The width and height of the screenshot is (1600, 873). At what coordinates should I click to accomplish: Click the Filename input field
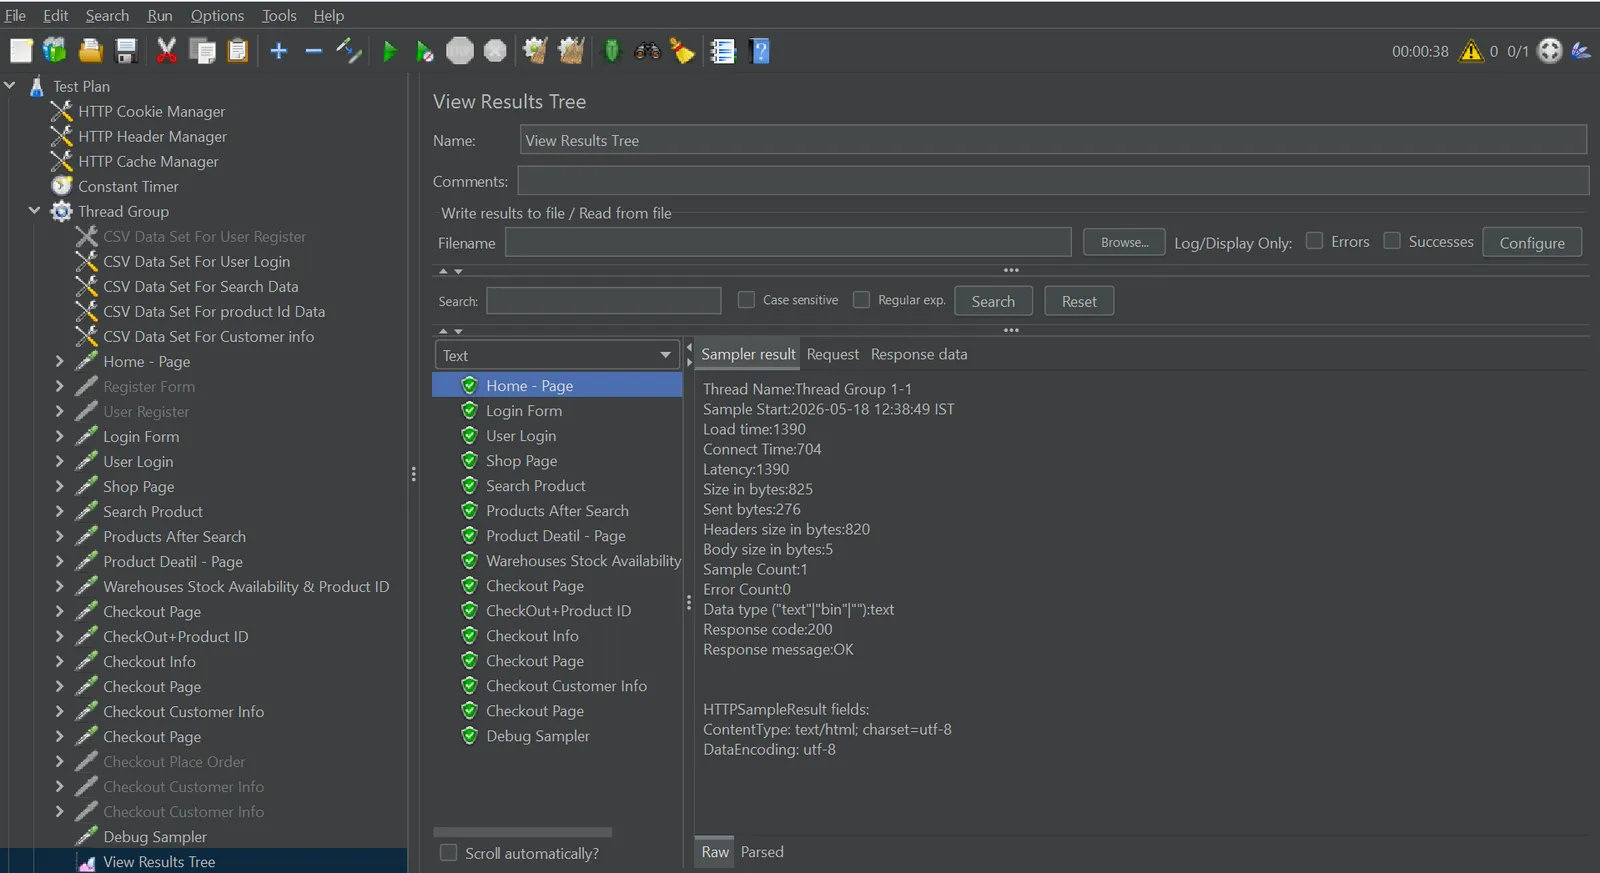click(788, 242)
